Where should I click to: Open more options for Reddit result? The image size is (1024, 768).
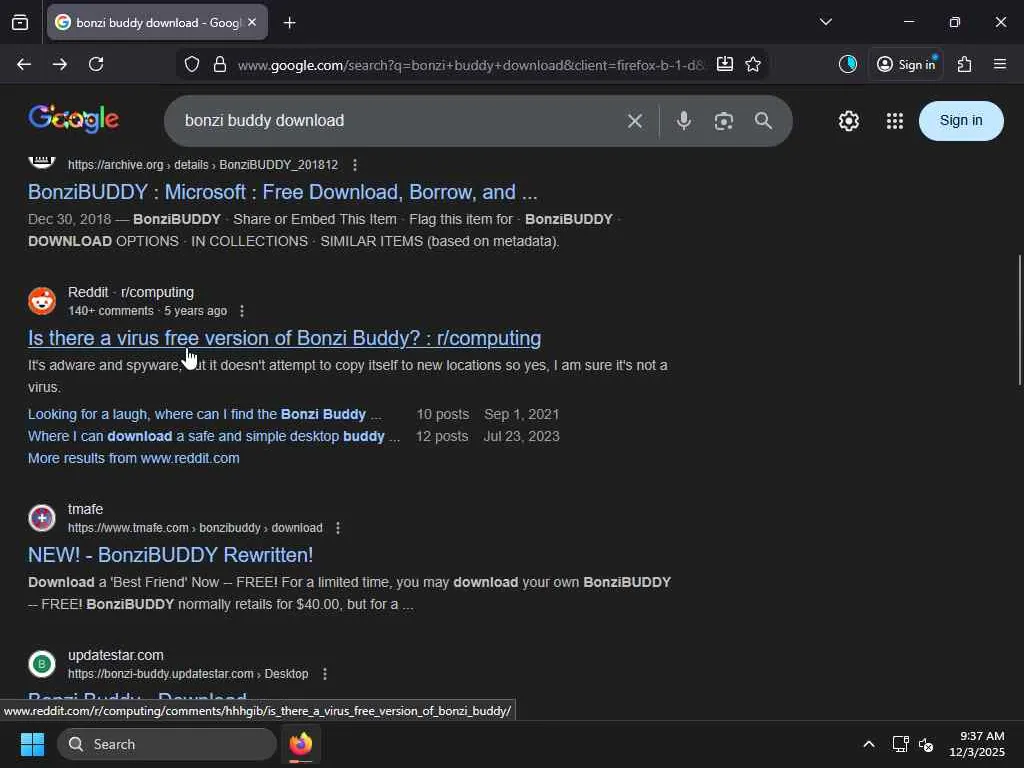click(x=242, y=311)
